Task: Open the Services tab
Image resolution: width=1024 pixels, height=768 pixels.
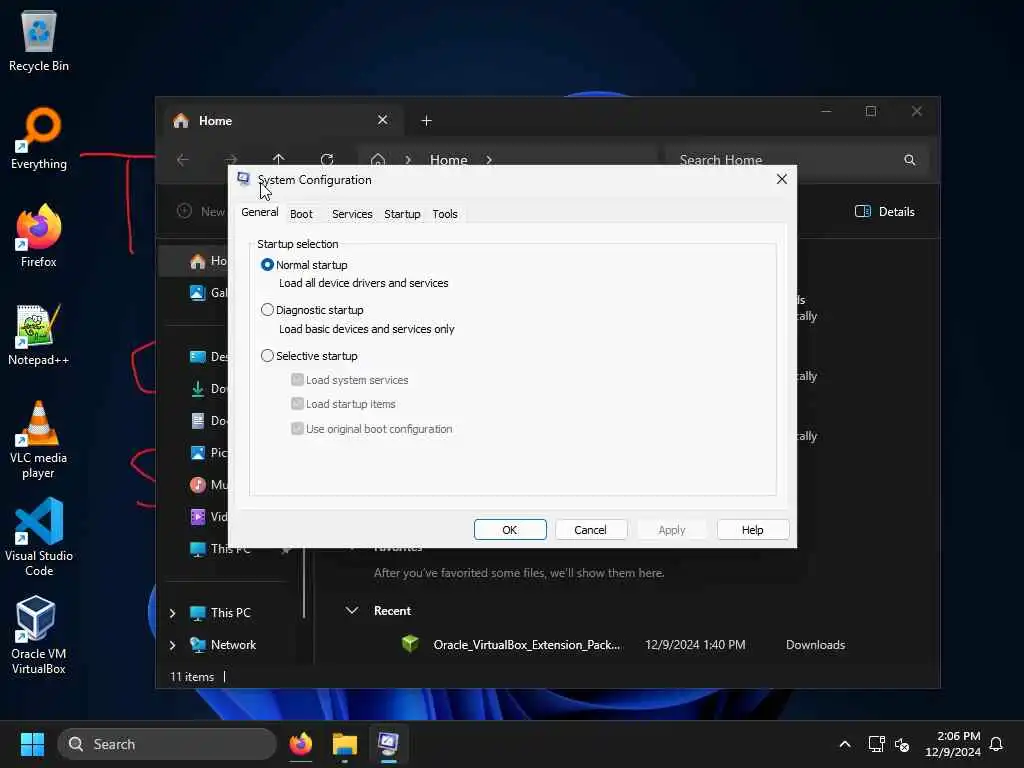Action: 352,214
